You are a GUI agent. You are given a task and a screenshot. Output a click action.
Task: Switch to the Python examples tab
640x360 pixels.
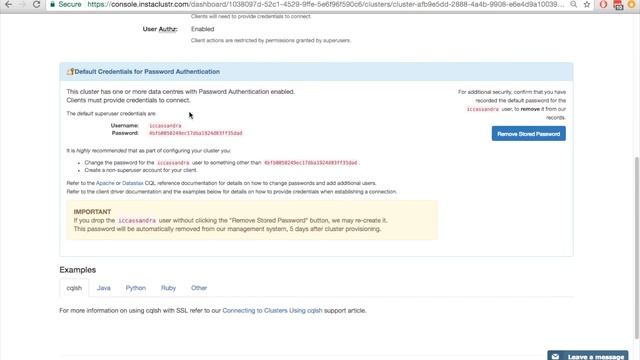click(x=136, y=288)
